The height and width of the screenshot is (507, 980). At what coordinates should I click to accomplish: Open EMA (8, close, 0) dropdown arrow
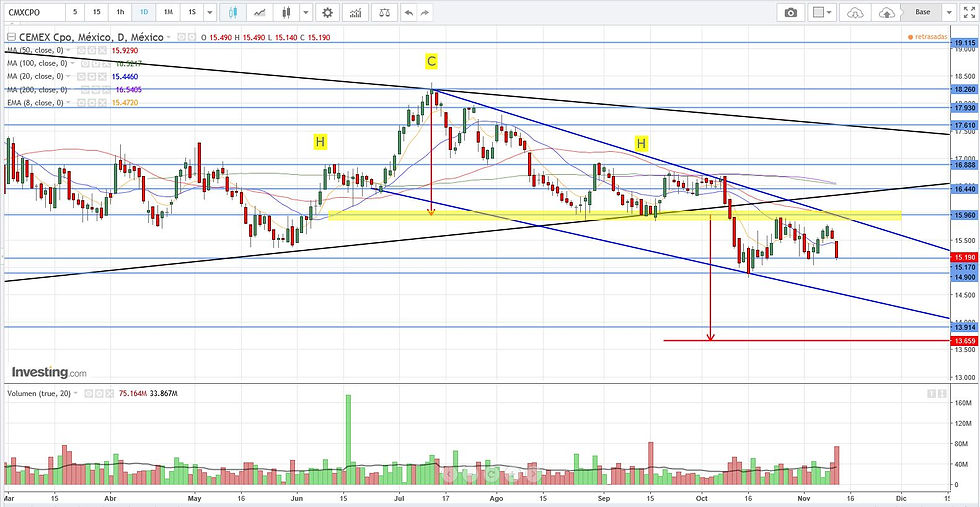pos(68,102)
